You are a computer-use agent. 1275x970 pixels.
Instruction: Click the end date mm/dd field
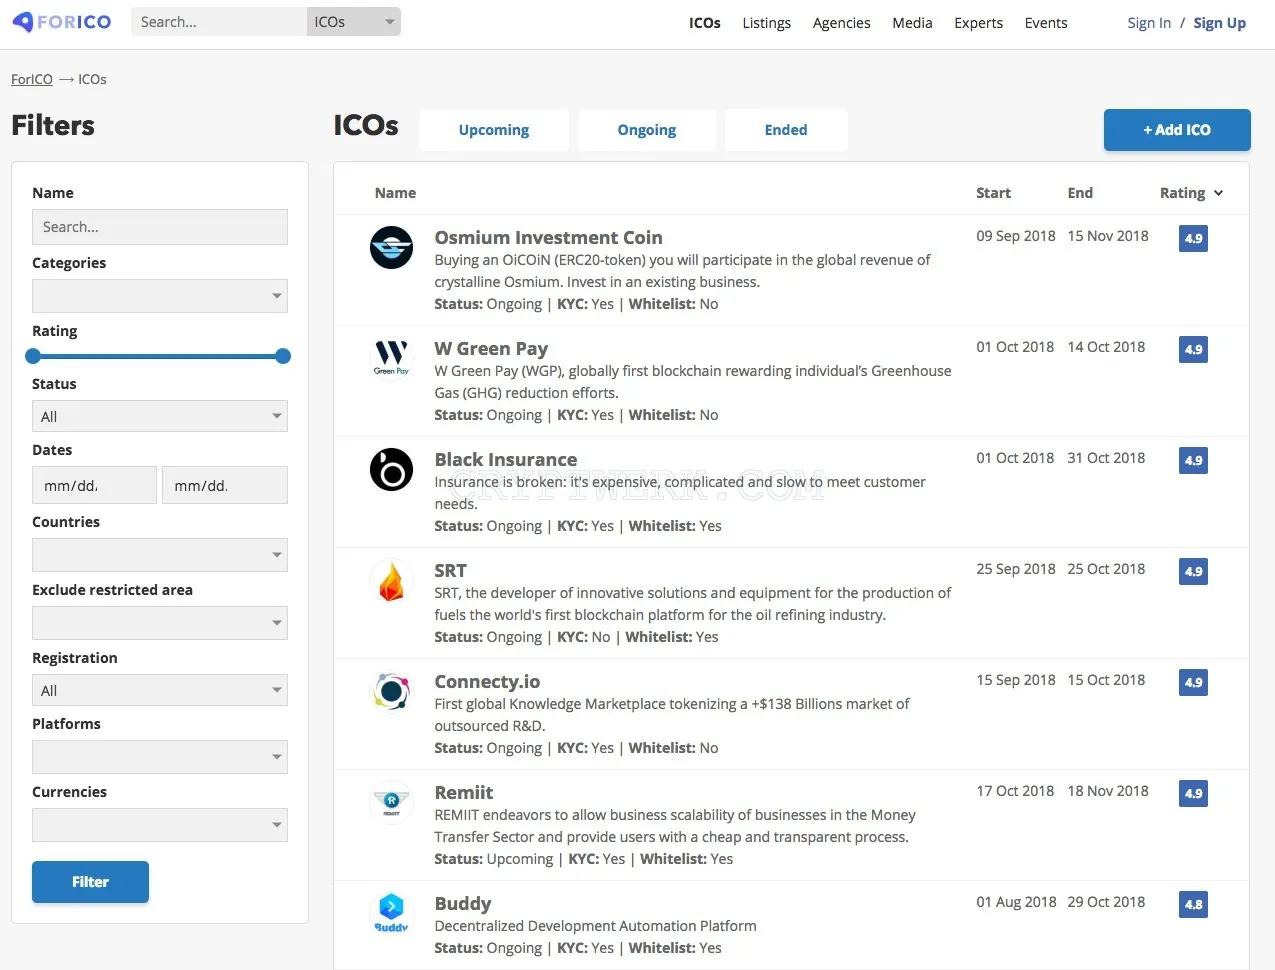click(x=225, y=485)
